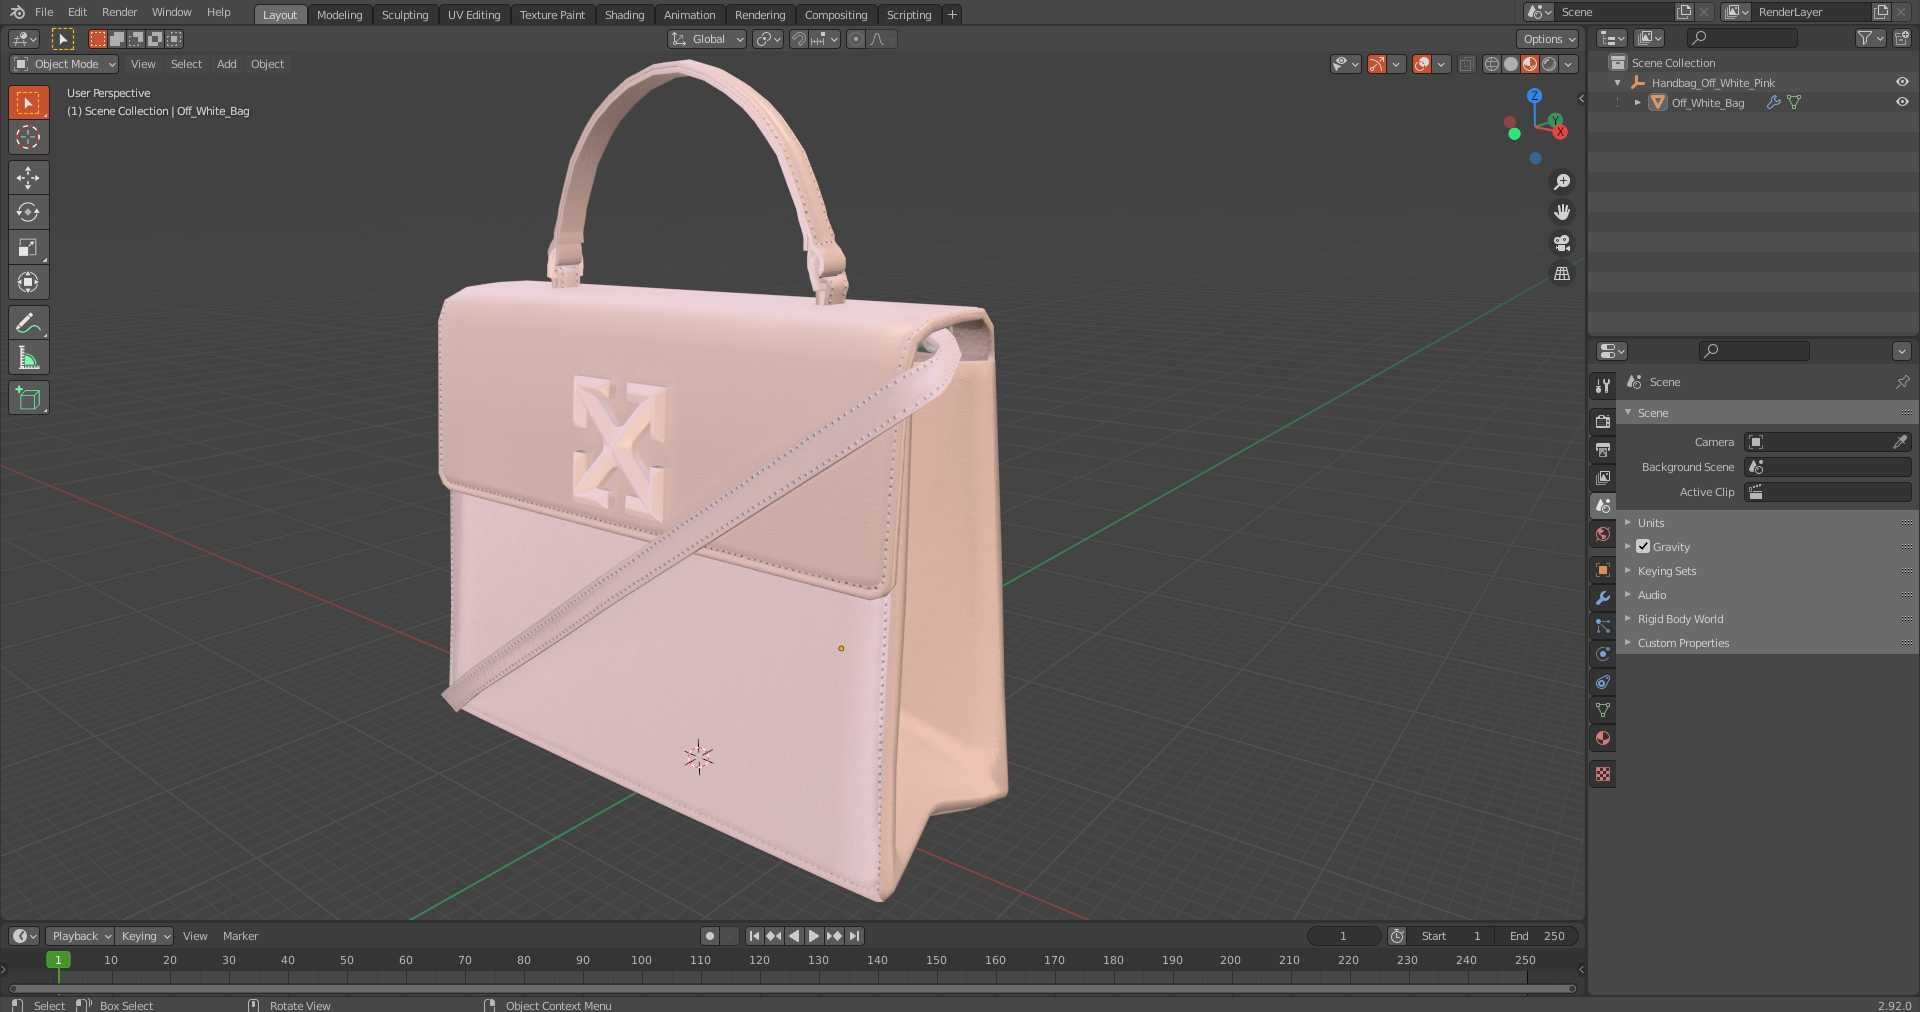Image resolution: width=1920 pixels, height=1012 pixels.
Task: Click the End frame field
Action: [1538, 936]
